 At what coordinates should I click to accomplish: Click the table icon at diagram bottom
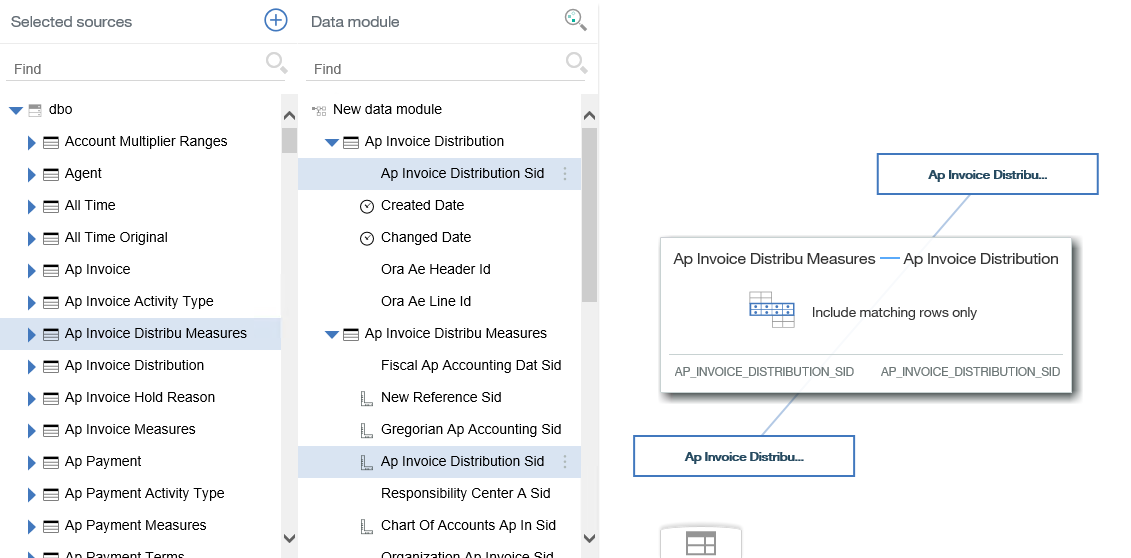tap(700, 543)
